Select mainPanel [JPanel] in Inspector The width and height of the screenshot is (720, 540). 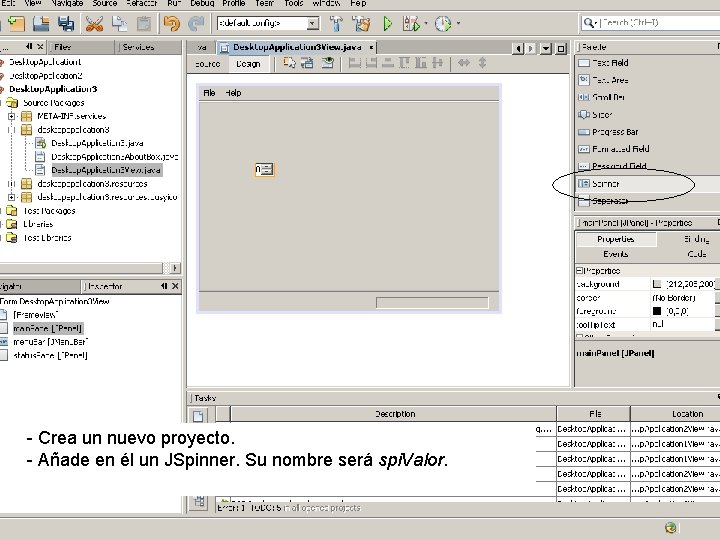(x=47, y=328)
